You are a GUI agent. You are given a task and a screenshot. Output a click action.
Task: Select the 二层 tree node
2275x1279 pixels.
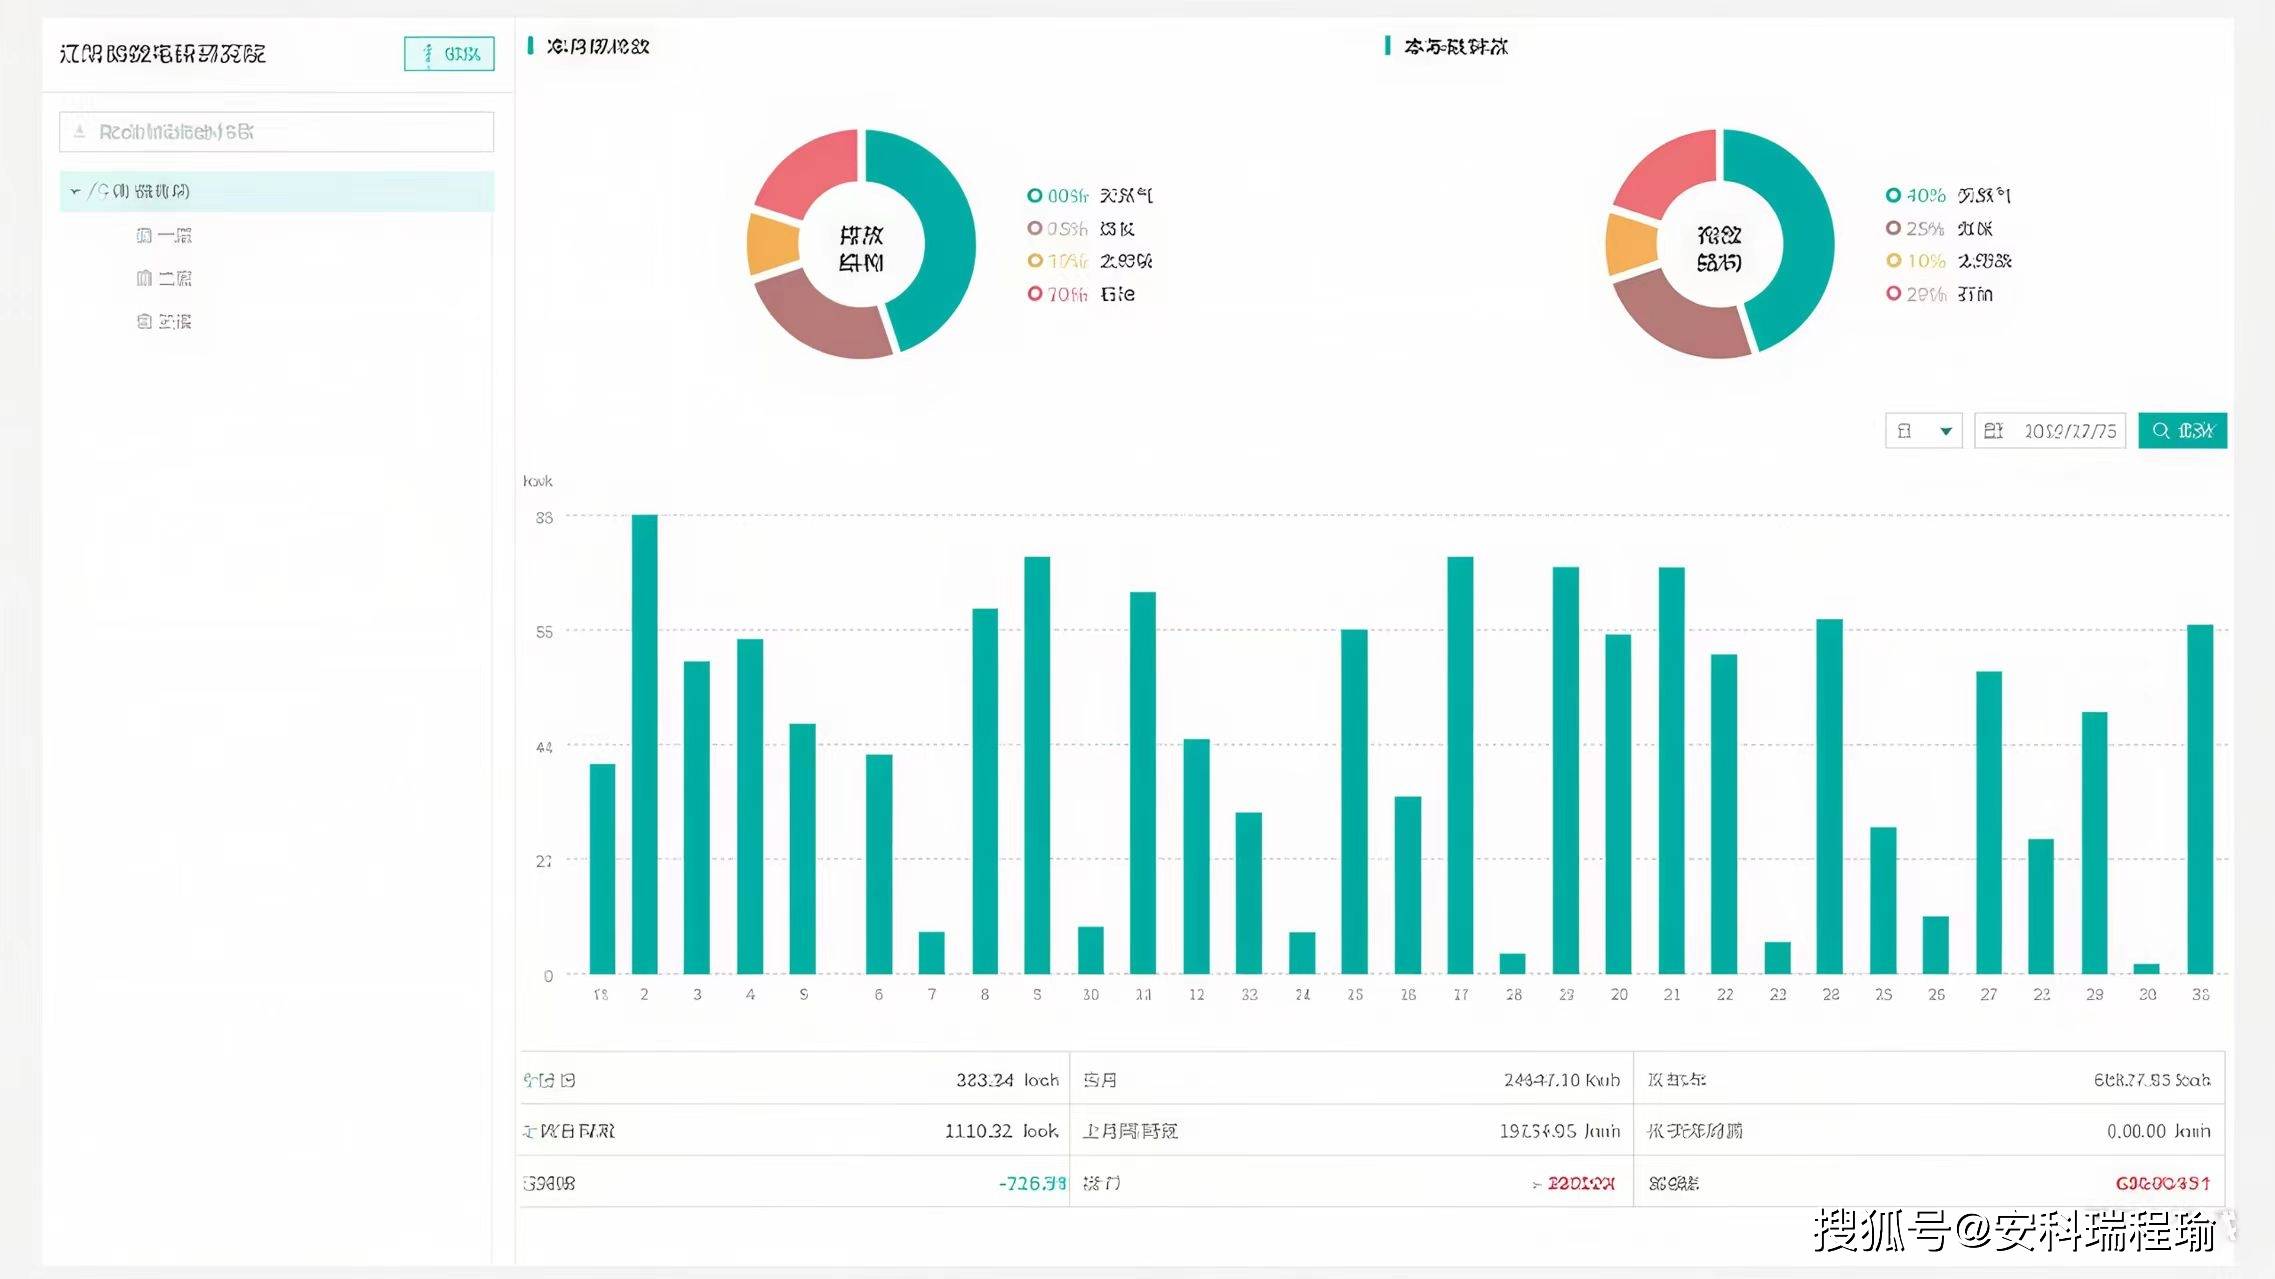pos(175,278)
